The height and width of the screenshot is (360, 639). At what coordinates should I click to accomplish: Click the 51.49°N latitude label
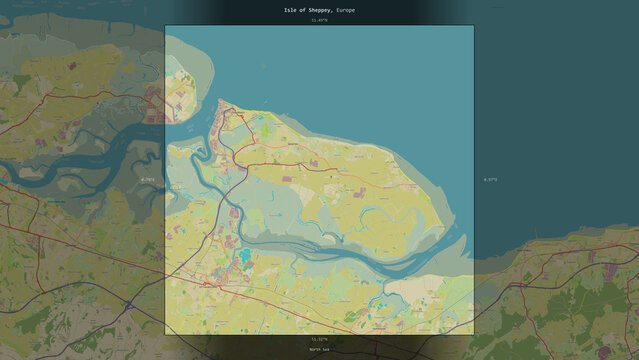pos(319,20)
